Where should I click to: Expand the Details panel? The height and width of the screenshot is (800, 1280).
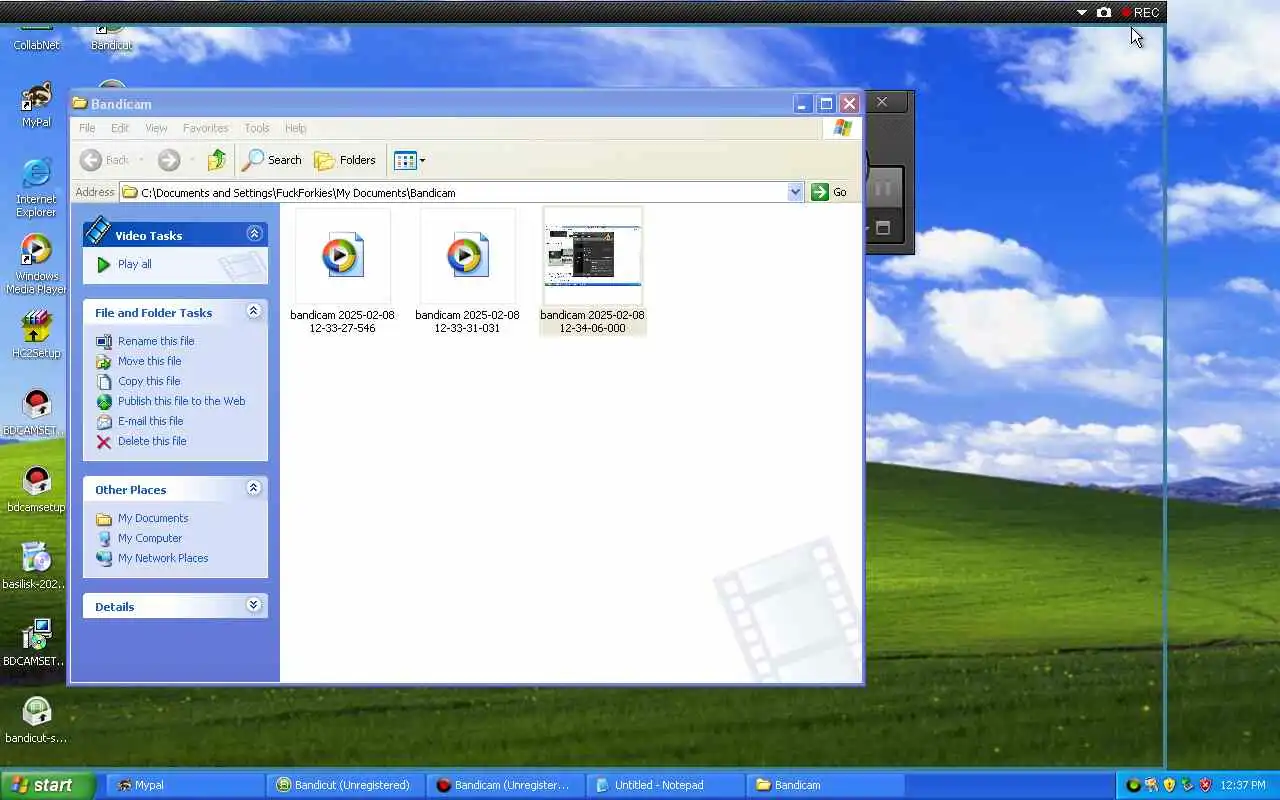coord(254,606)
